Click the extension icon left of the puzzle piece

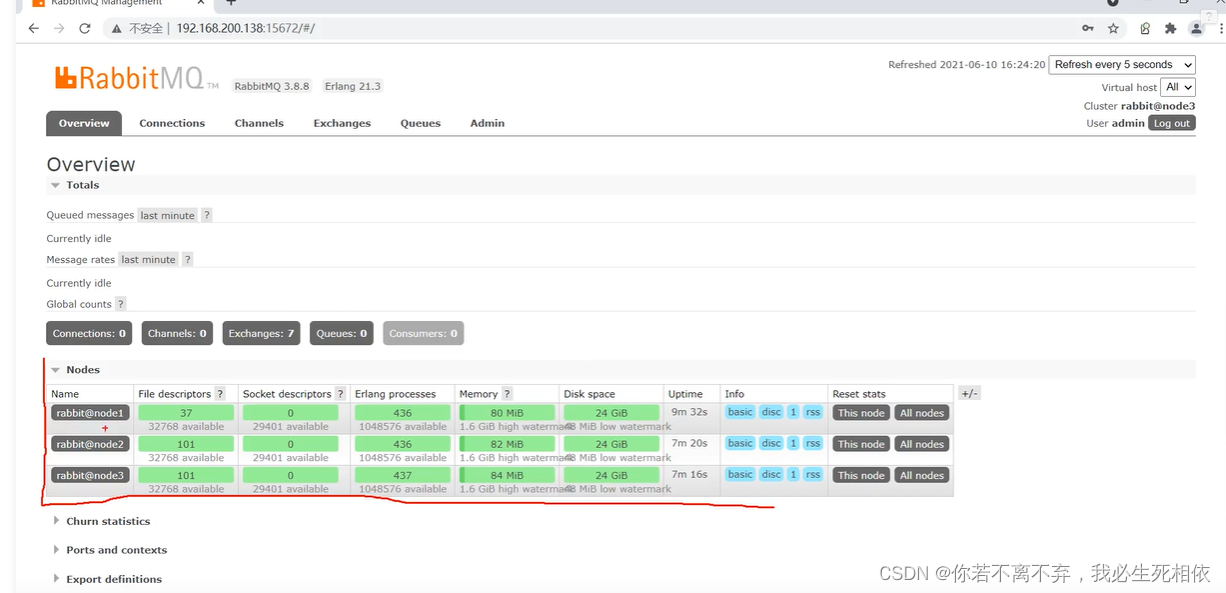(1145, 29)
